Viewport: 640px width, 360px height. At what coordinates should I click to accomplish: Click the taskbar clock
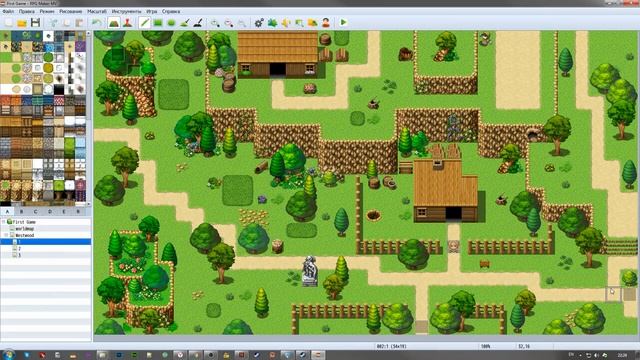pyautogui.click(x=622, y=356)
